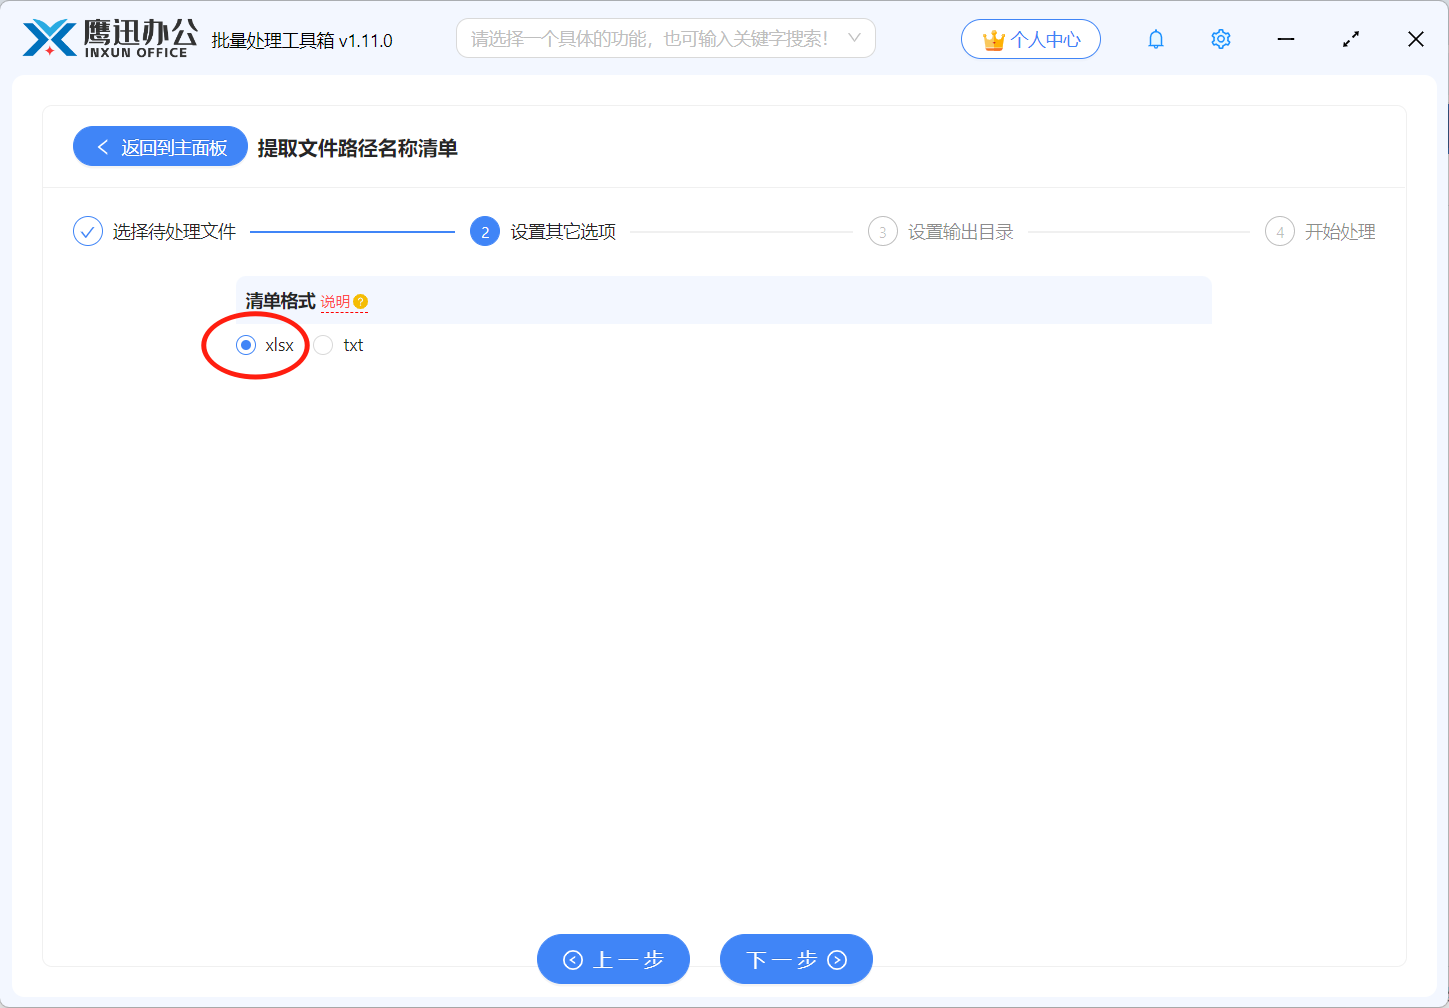Open the notification bell icon
The image size is (1449, 1008).
[x=1156, y=39]
